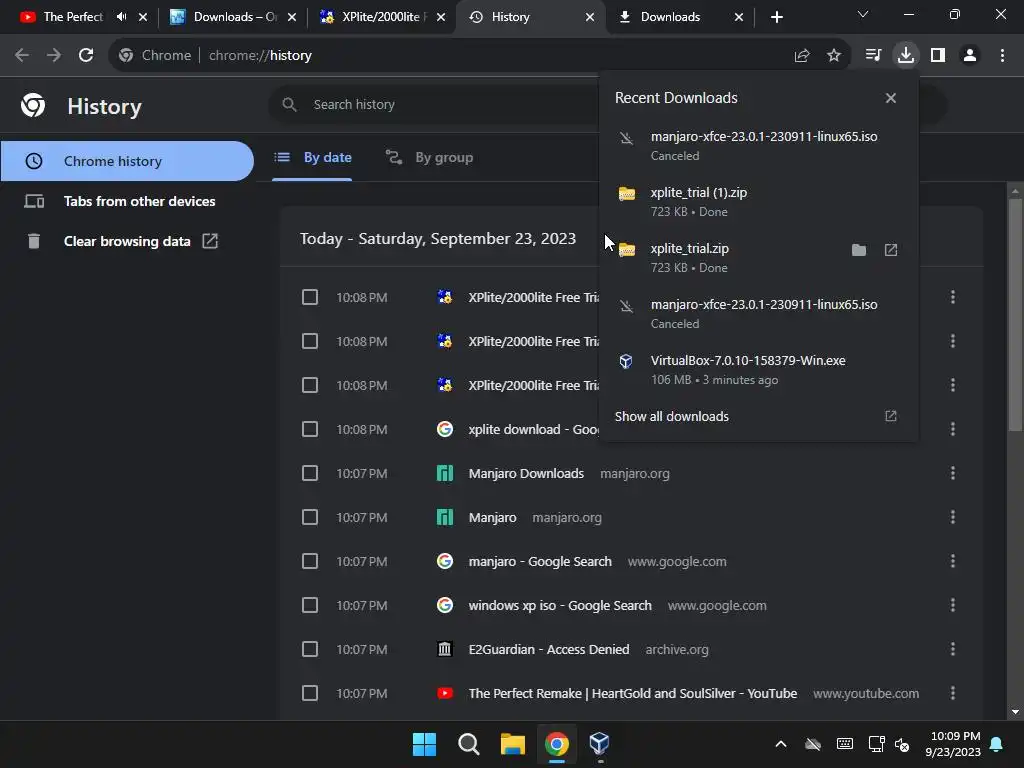Select the Manjaro Downloads entry checkbox

(310, 473)
